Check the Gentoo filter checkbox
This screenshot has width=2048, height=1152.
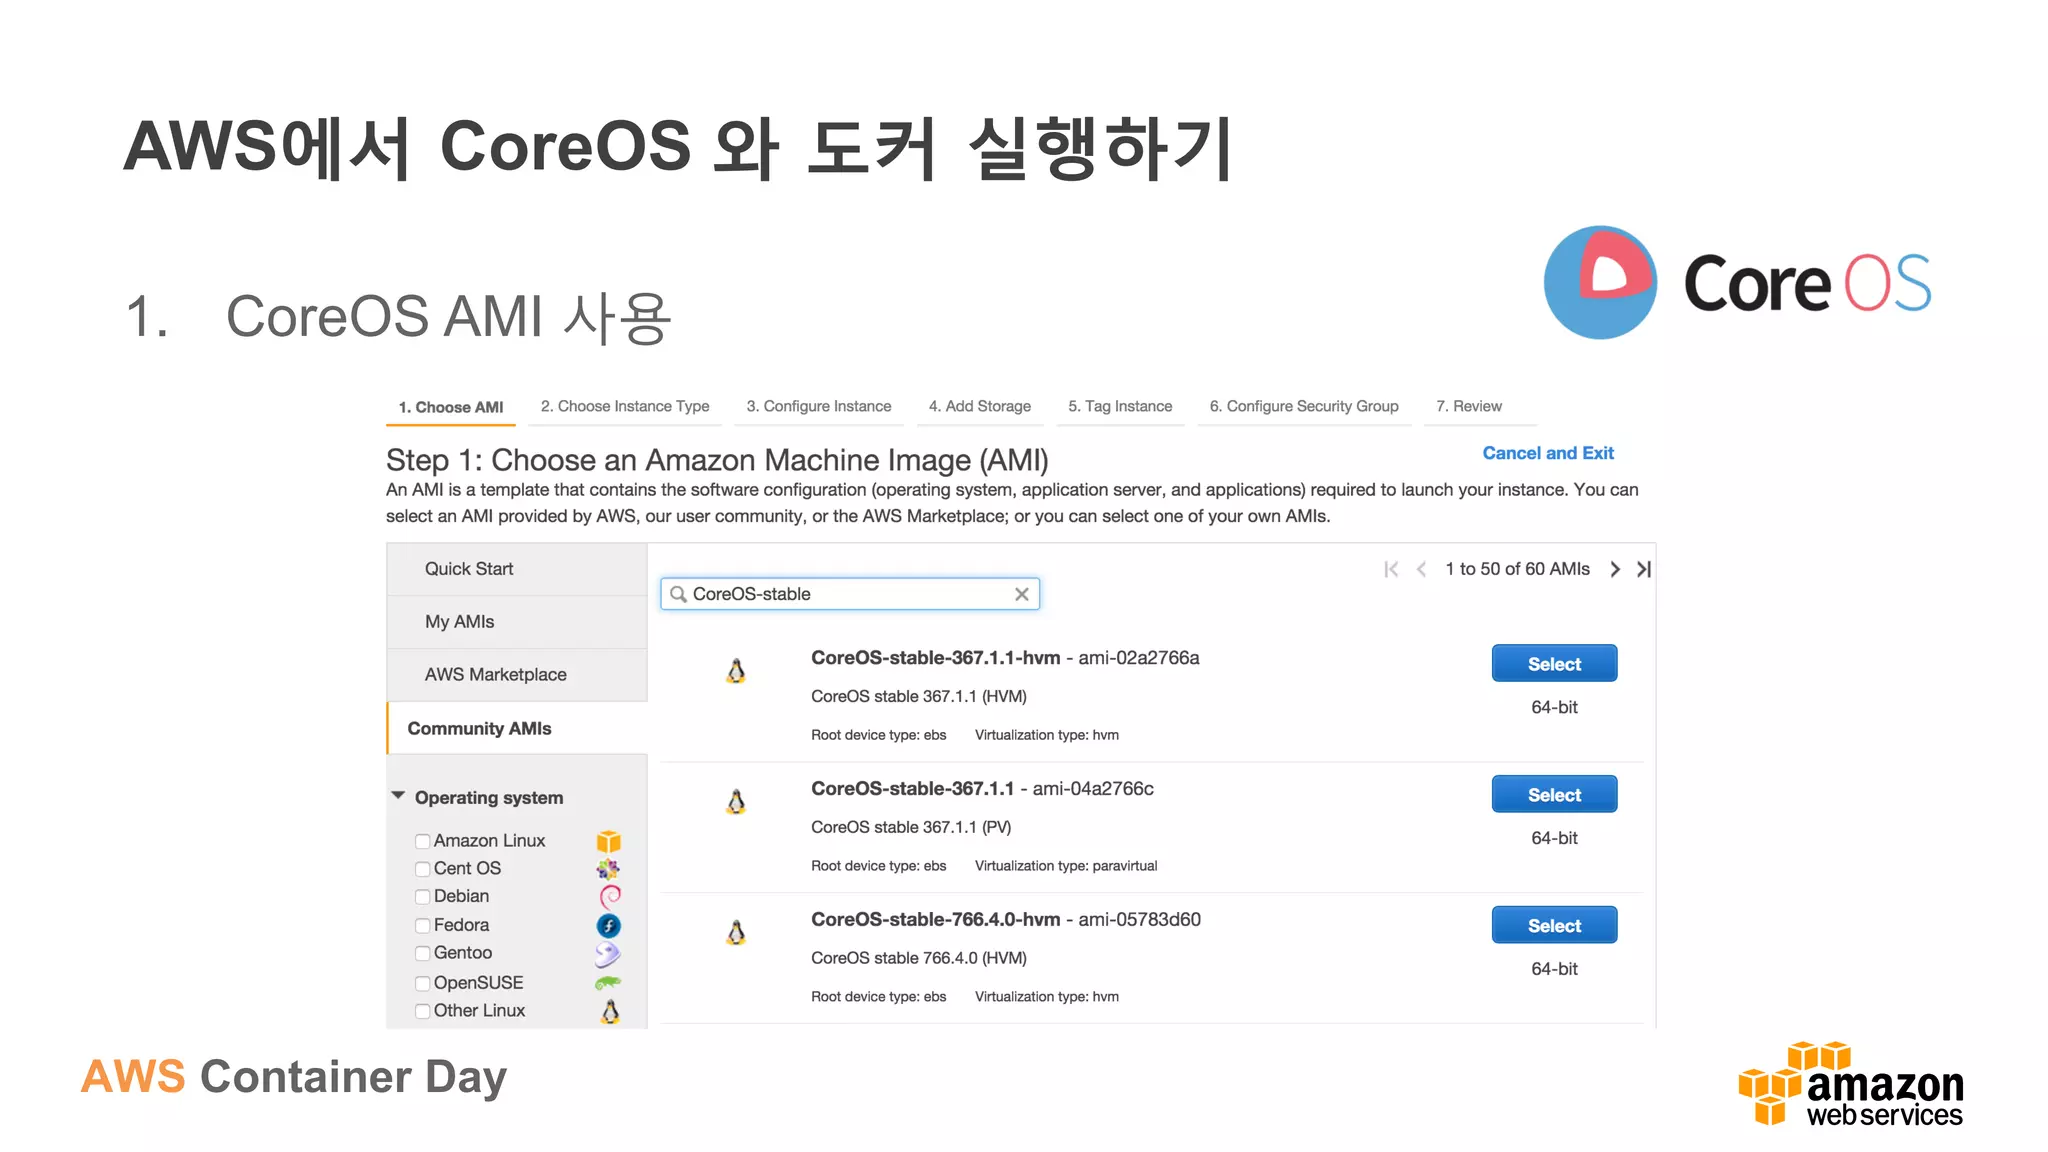pos(423,954)
